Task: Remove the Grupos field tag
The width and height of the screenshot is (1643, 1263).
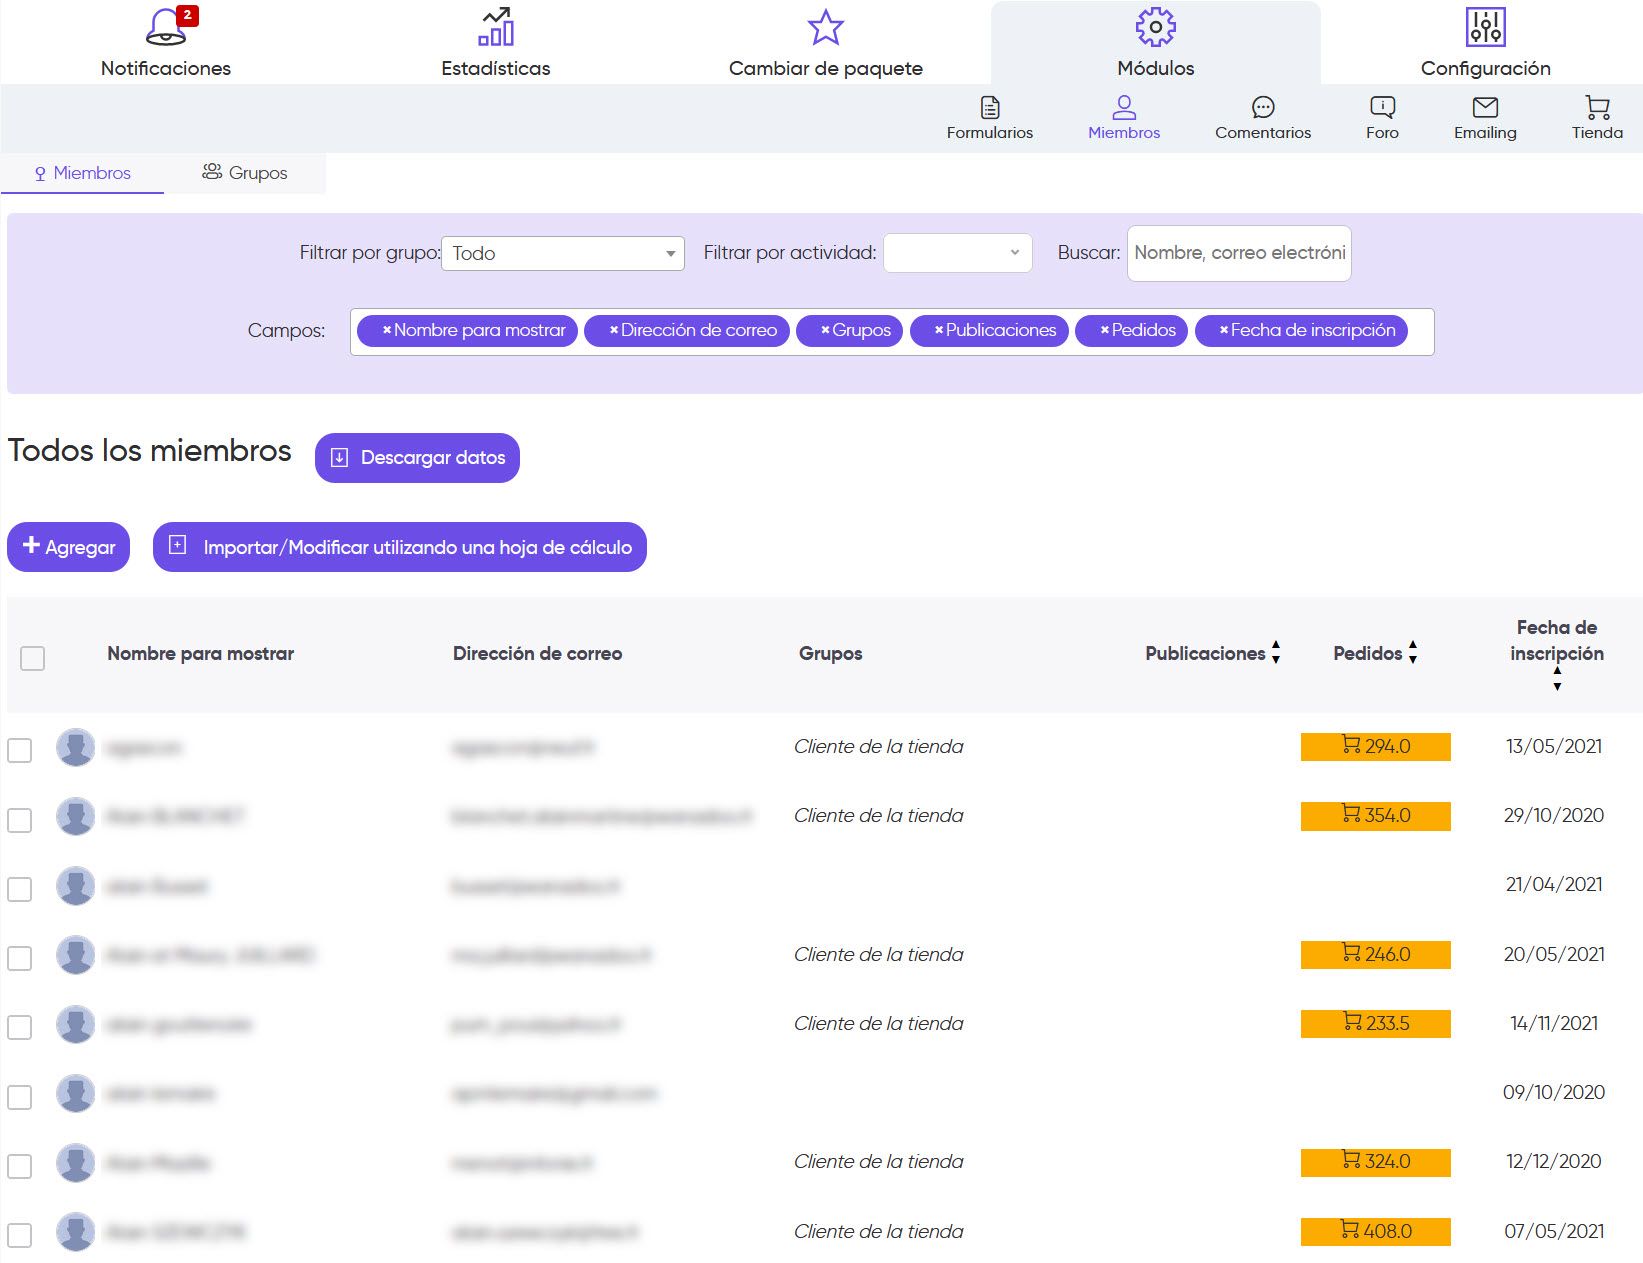Action: 825,330
